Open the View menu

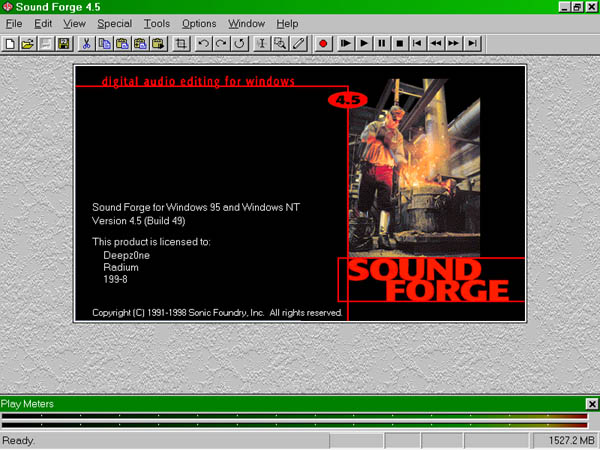pos(75,24)
